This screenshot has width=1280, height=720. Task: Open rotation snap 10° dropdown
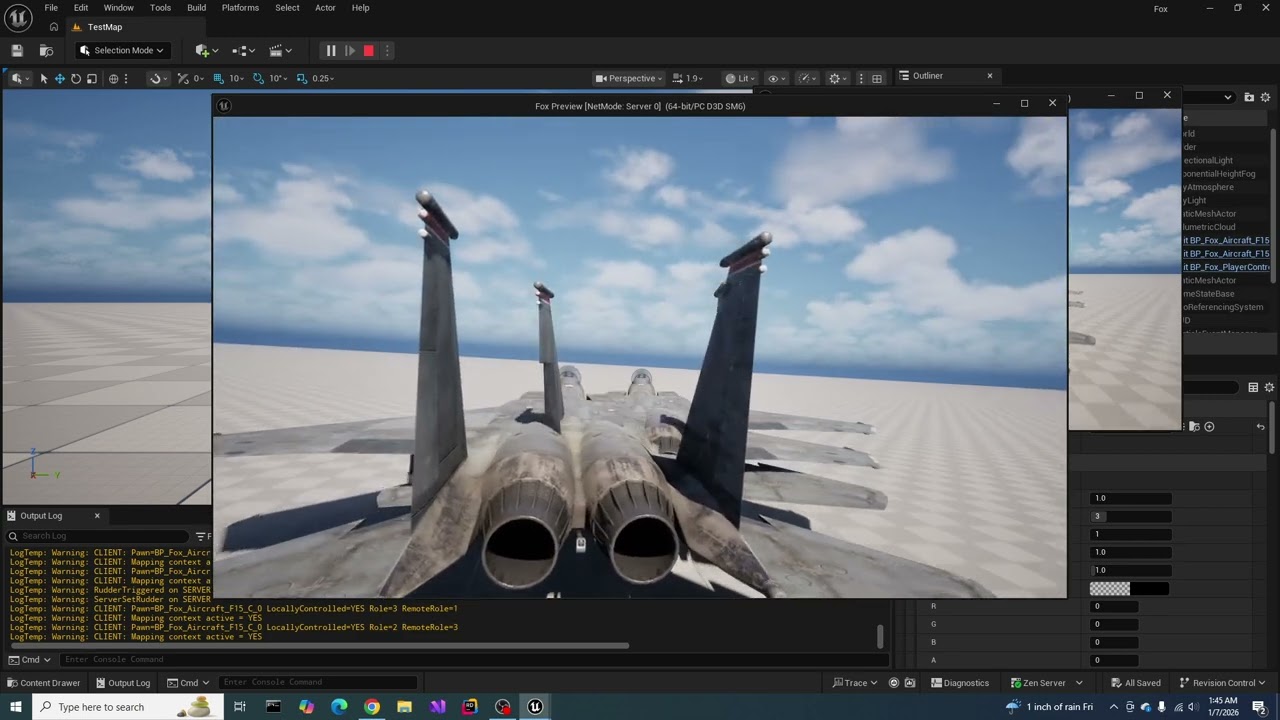[x=278, y=78]
